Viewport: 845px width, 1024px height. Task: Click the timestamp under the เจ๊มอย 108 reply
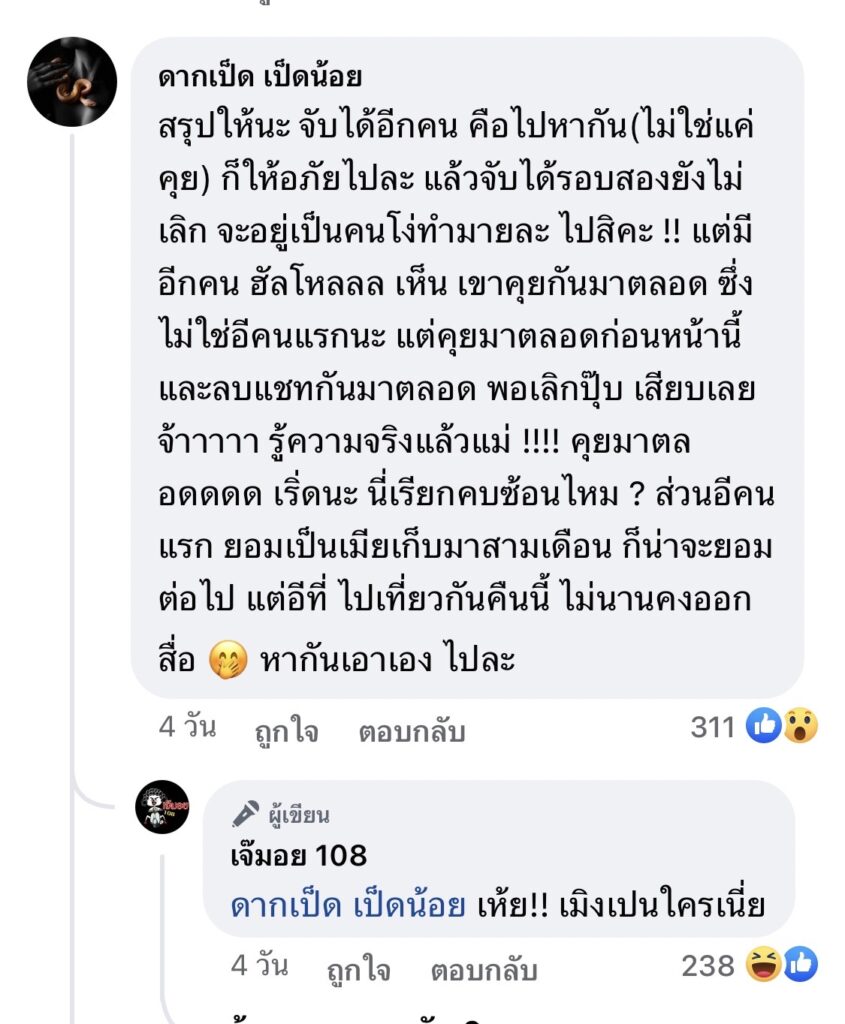point(259,966)
